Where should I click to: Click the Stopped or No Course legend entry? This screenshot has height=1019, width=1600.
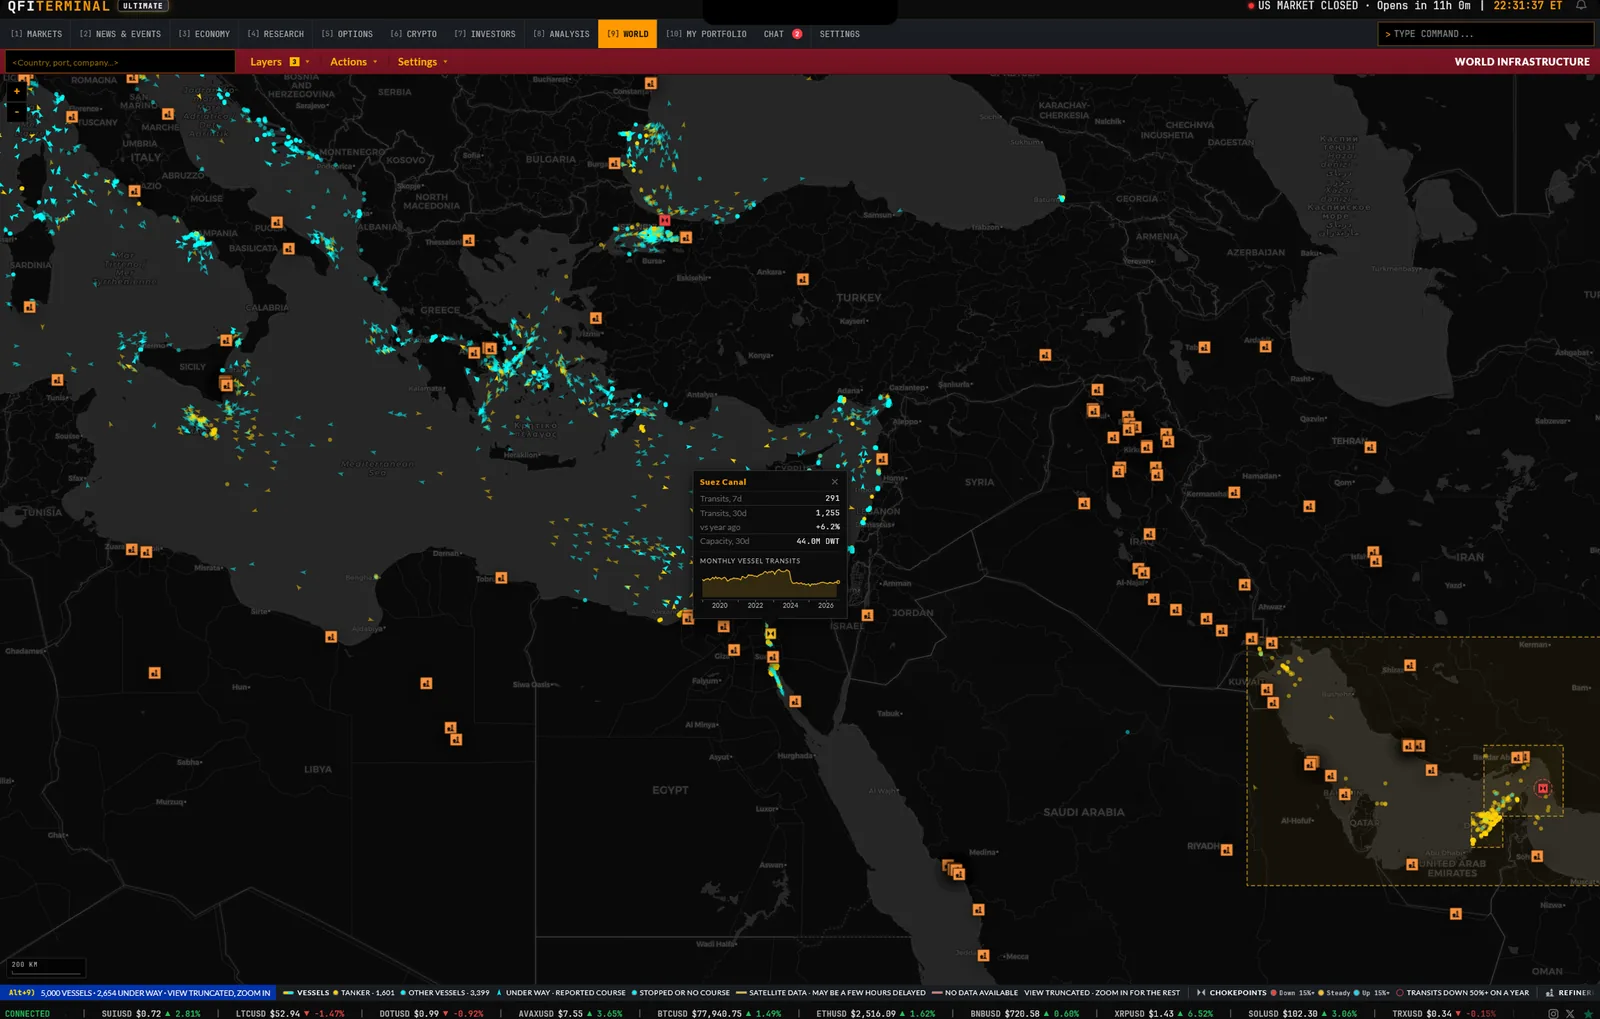[681, 993]
